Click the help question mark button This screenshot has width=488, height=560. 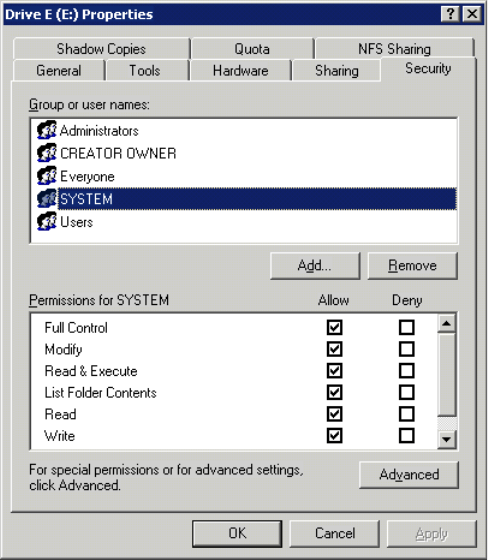coord(450,14)
